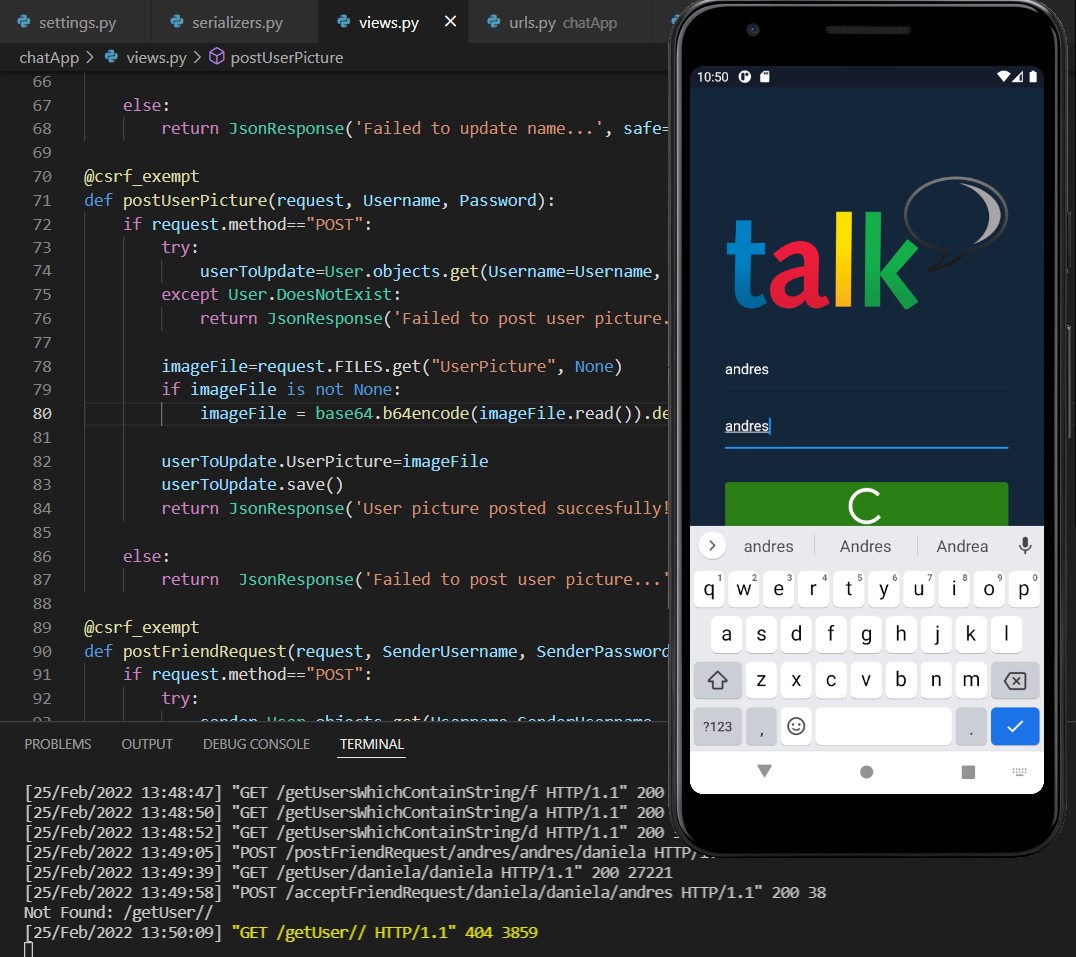Tap the Android back triangle button
This screenshot has width=1076, height=957.
pos(764,771)
